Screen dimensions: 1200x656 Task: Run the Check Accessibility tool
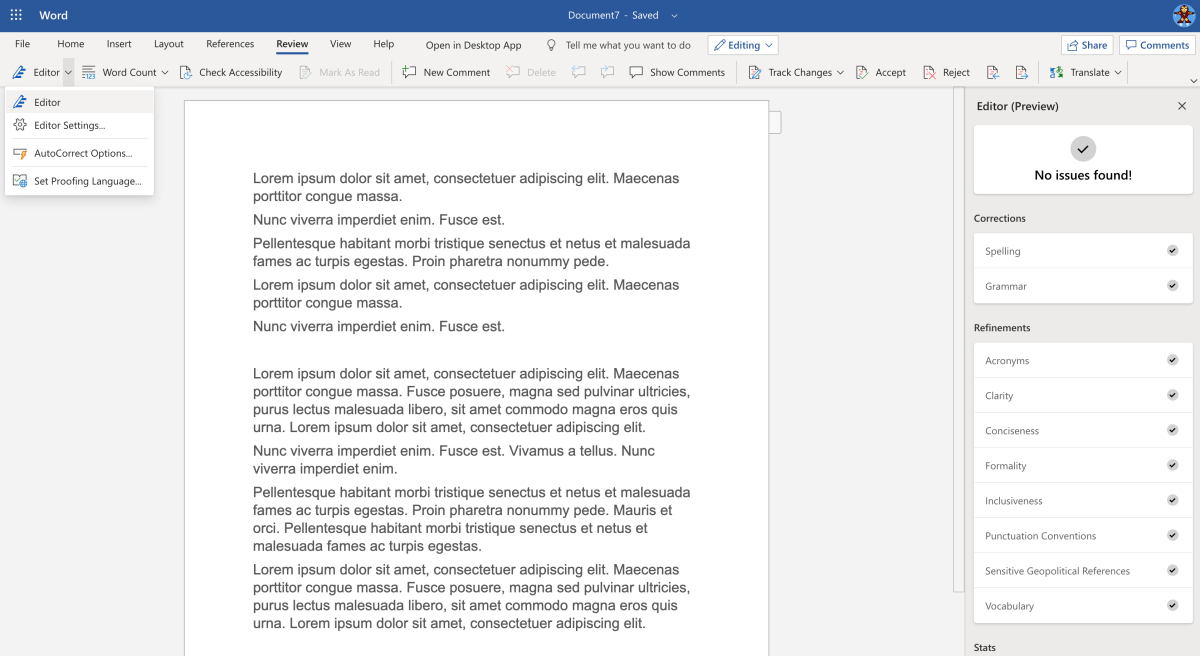point(185,71)
